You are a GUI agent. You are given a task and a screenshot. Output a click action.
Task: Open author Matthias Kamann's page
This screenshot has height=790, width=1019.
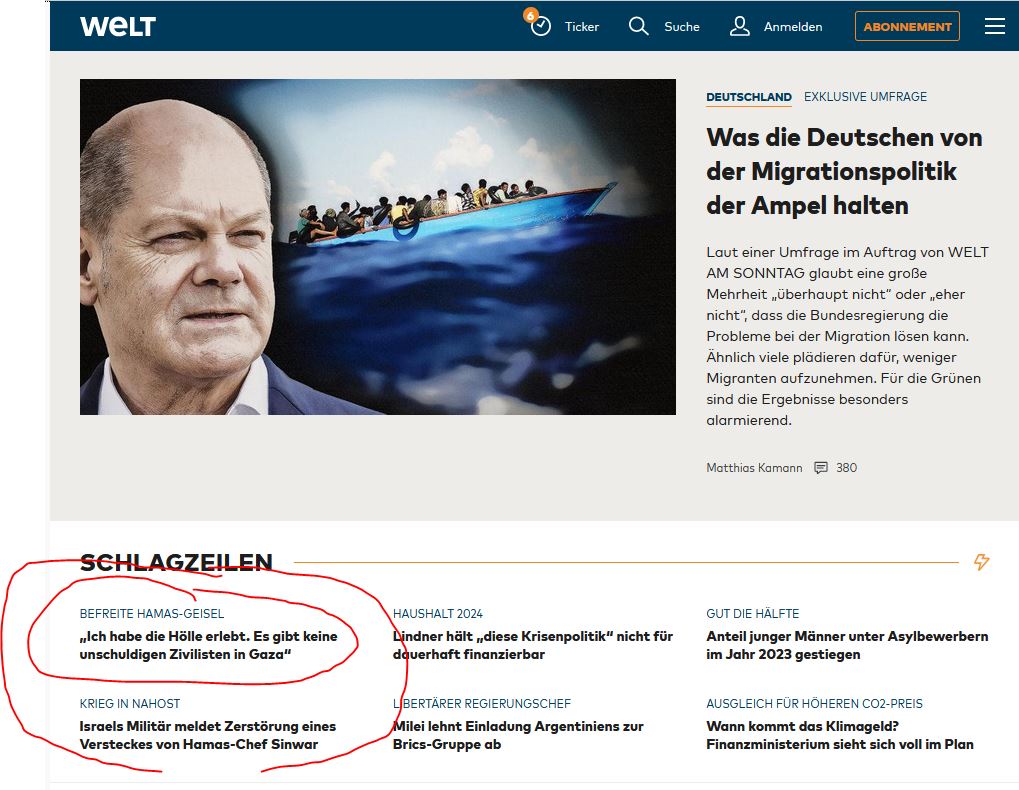click(x=754, y=468)
